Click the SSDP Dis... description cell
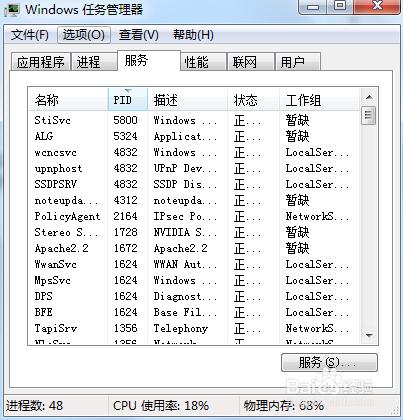The height and width of the screenshot is (420, 403). click(x=185, y=184)
